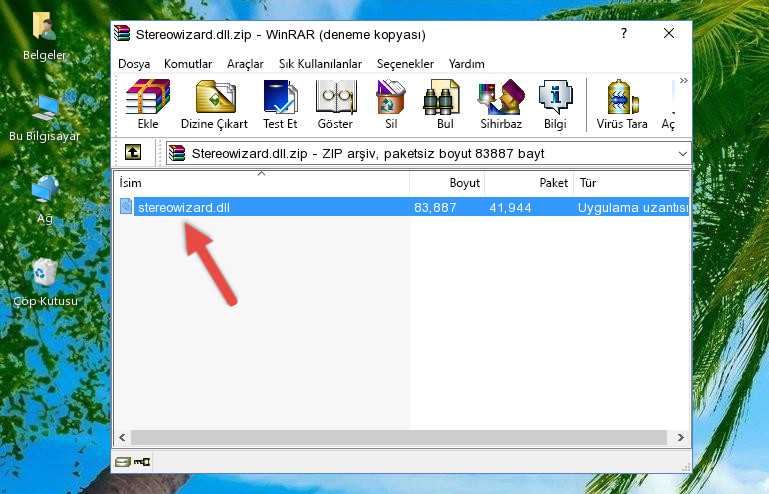
Task: Click the horizontal scrollbar right arrow
Action: 681,437
